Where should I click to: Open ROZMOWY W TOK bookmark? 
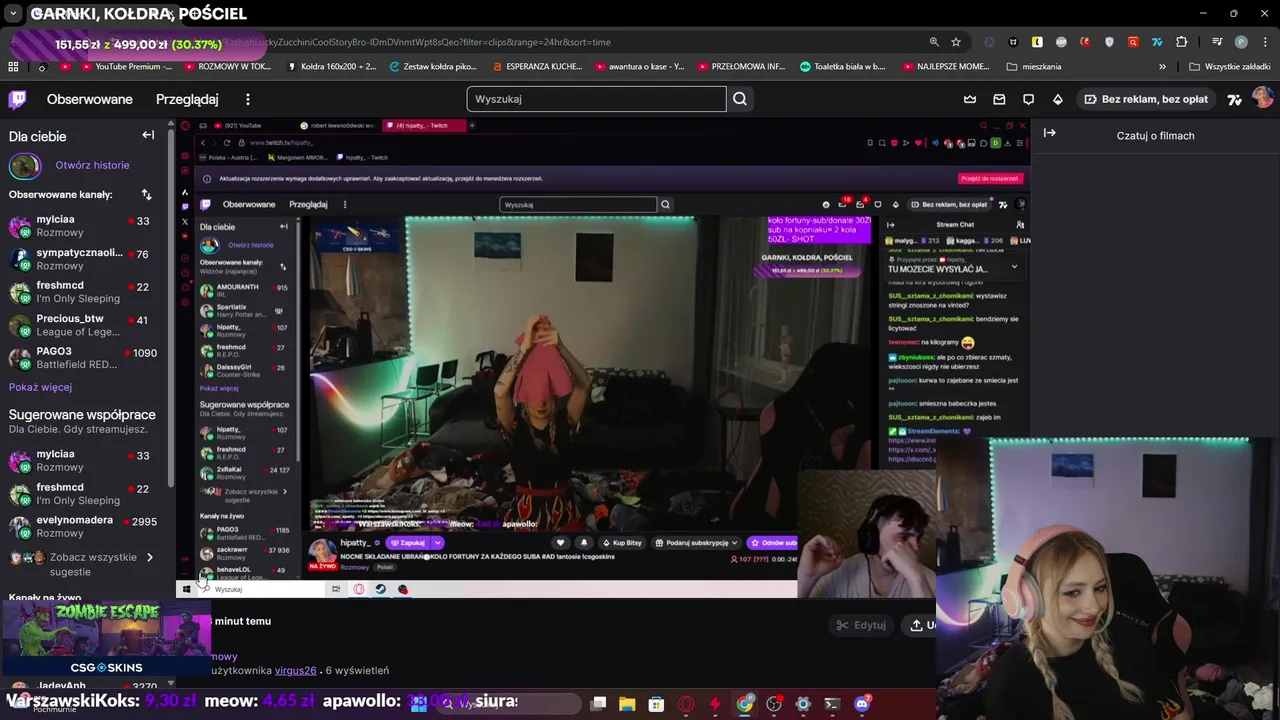tap(226, 67)
